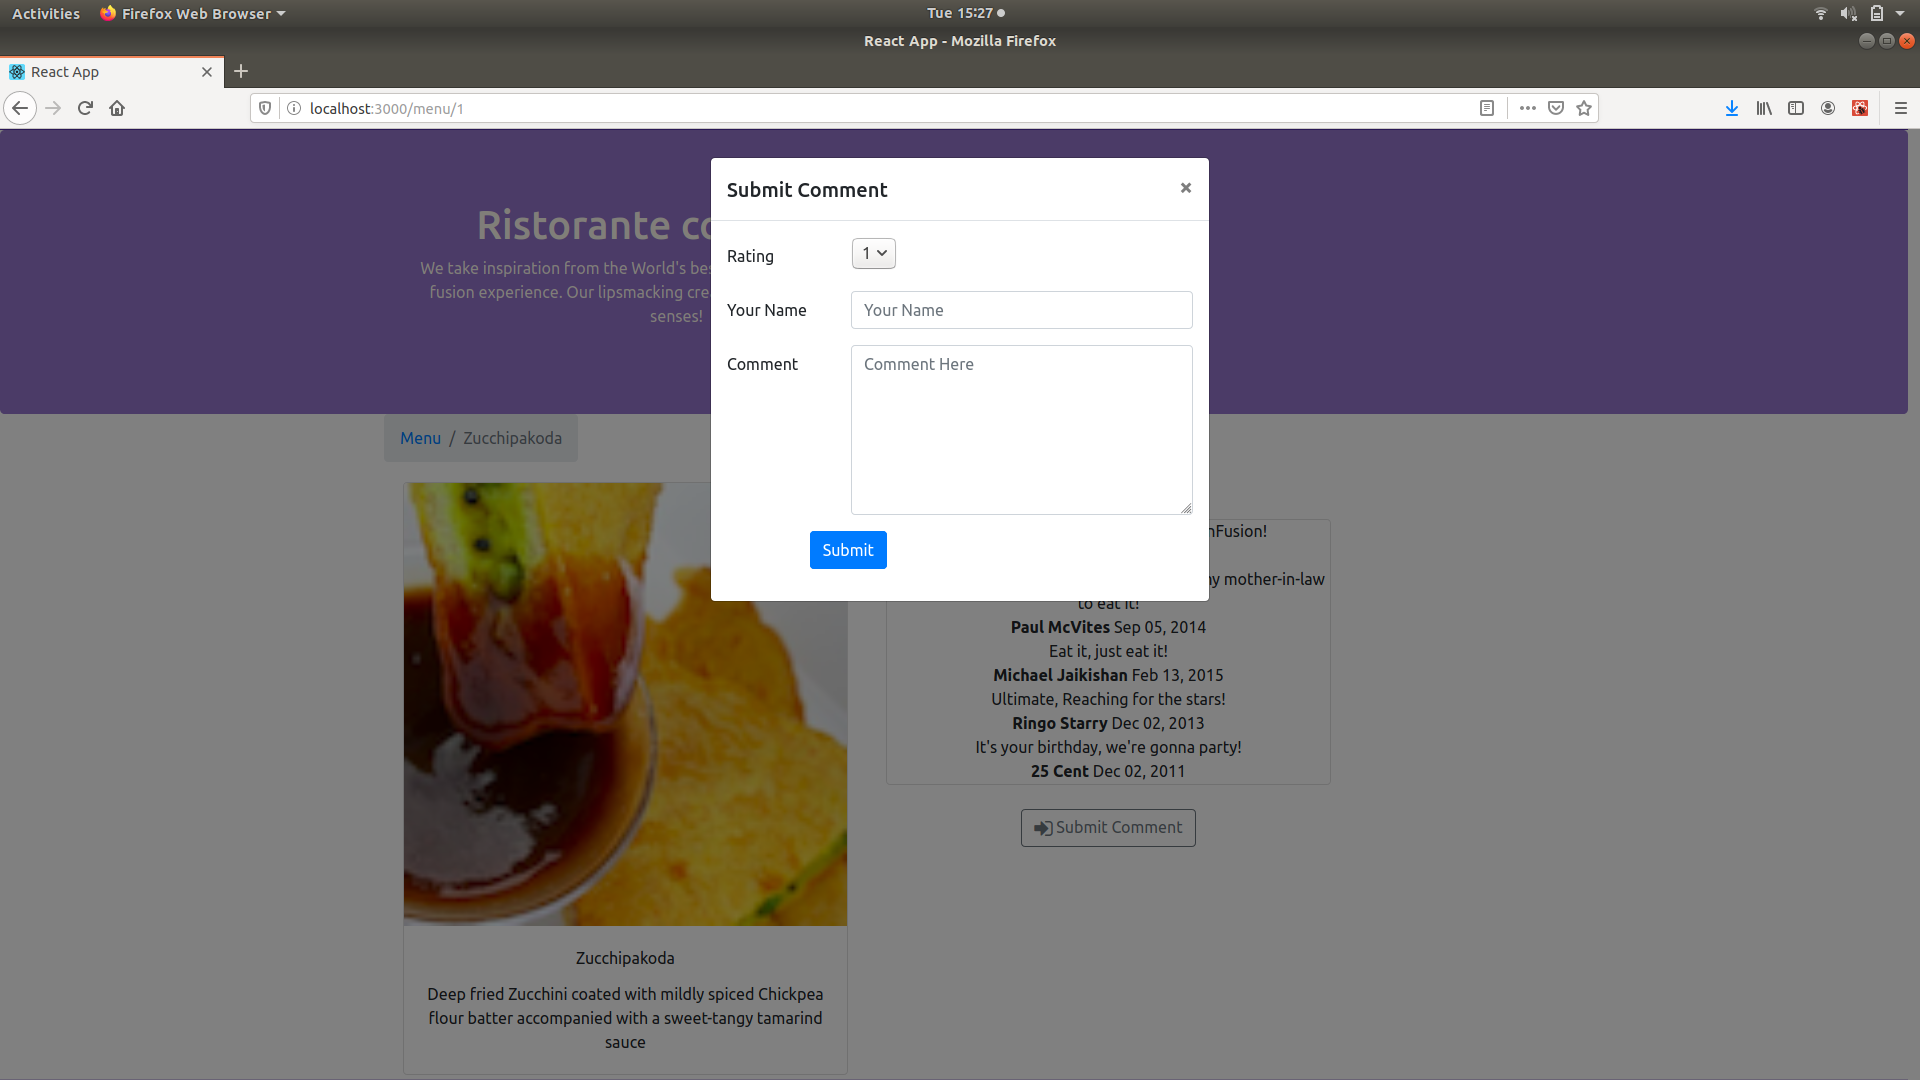
Task: Open the Firefox account icon
Action: tap(1828, 108)
